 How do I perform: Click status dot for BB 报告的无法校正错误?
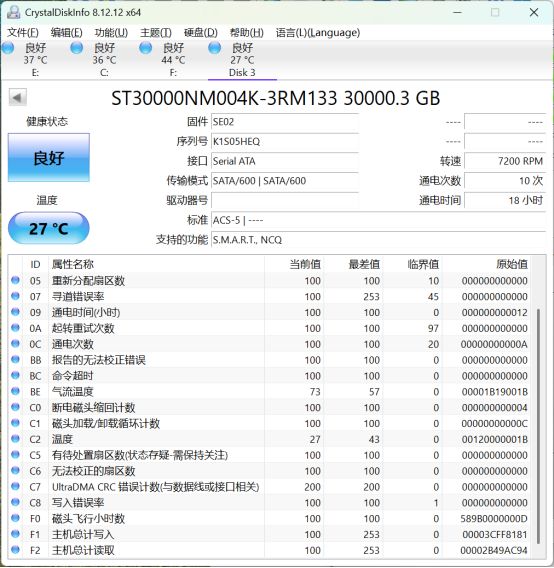(x=15, y=359)
